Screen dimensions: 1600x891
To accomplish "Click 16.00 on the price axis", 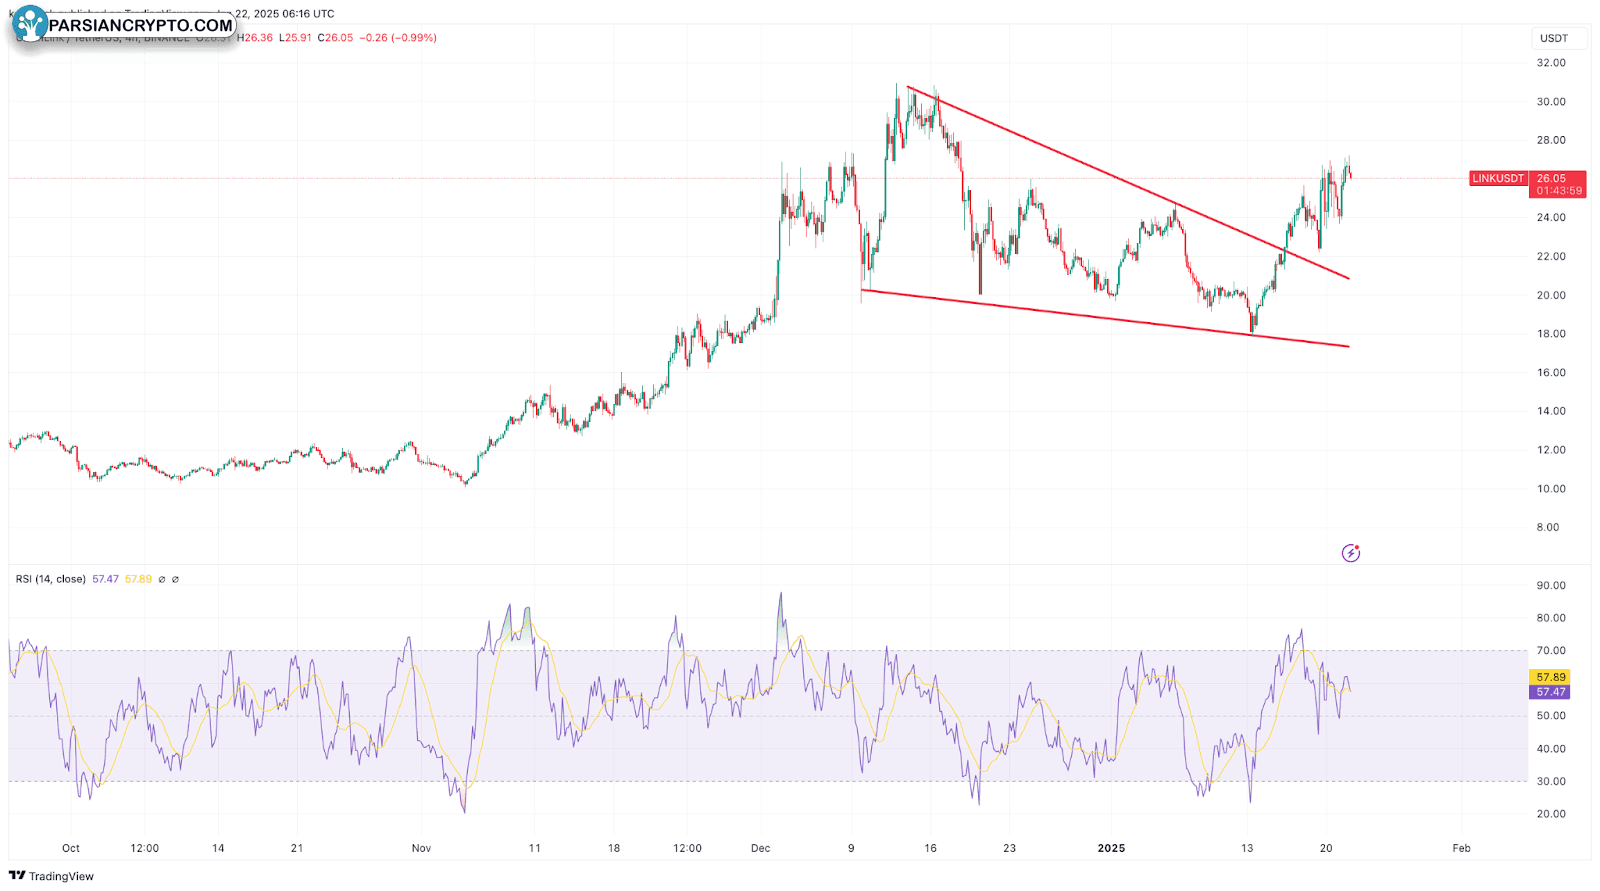I will pyautogui.click(x=1551, y=373).
